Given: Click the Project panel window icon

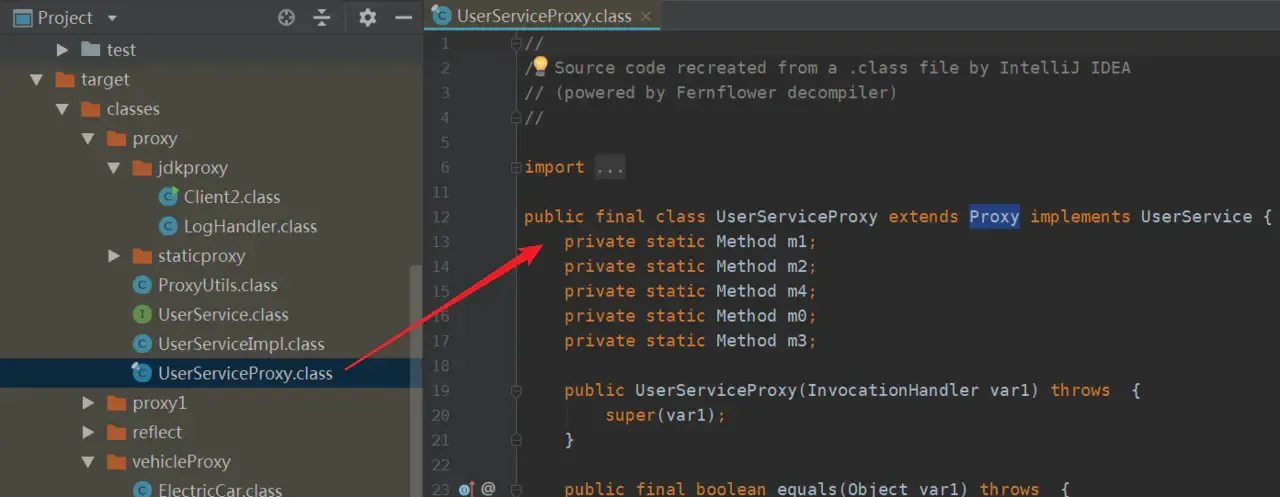Looking at the screenshot, I should [x=21, y=18].
